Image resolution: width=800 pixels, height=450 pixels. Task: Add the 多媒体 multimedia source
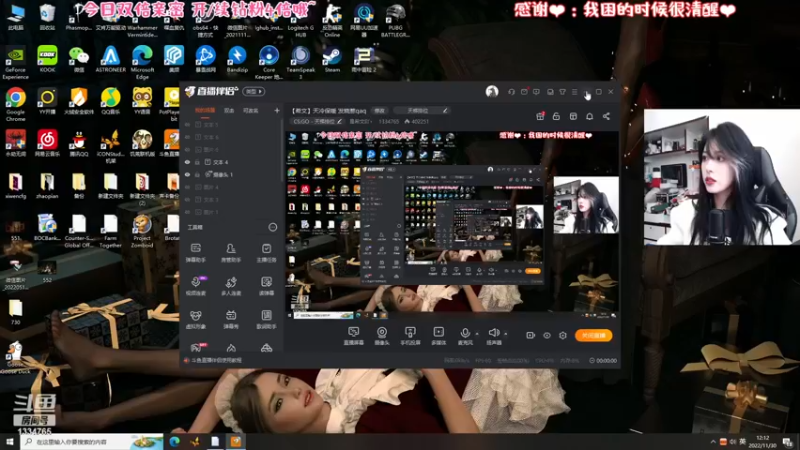(438, 336)
